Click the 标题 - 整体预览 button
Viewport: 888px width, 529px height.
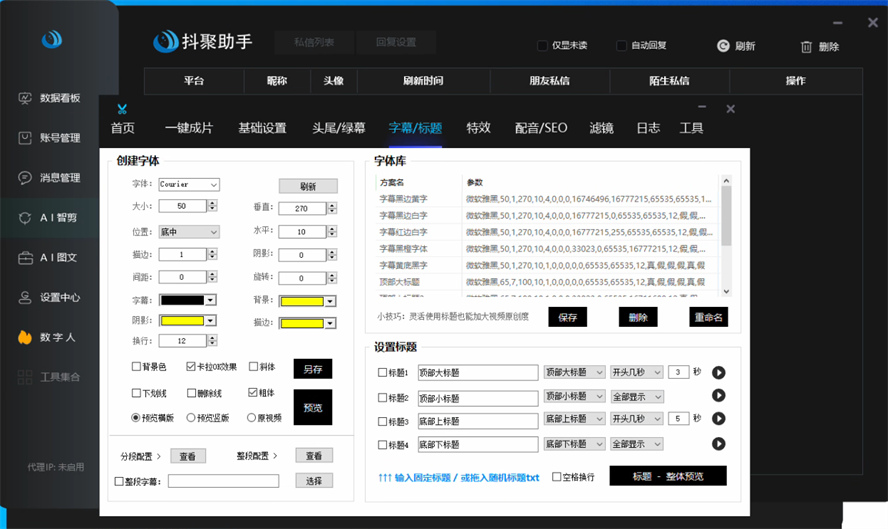click(x=668, y=476)
